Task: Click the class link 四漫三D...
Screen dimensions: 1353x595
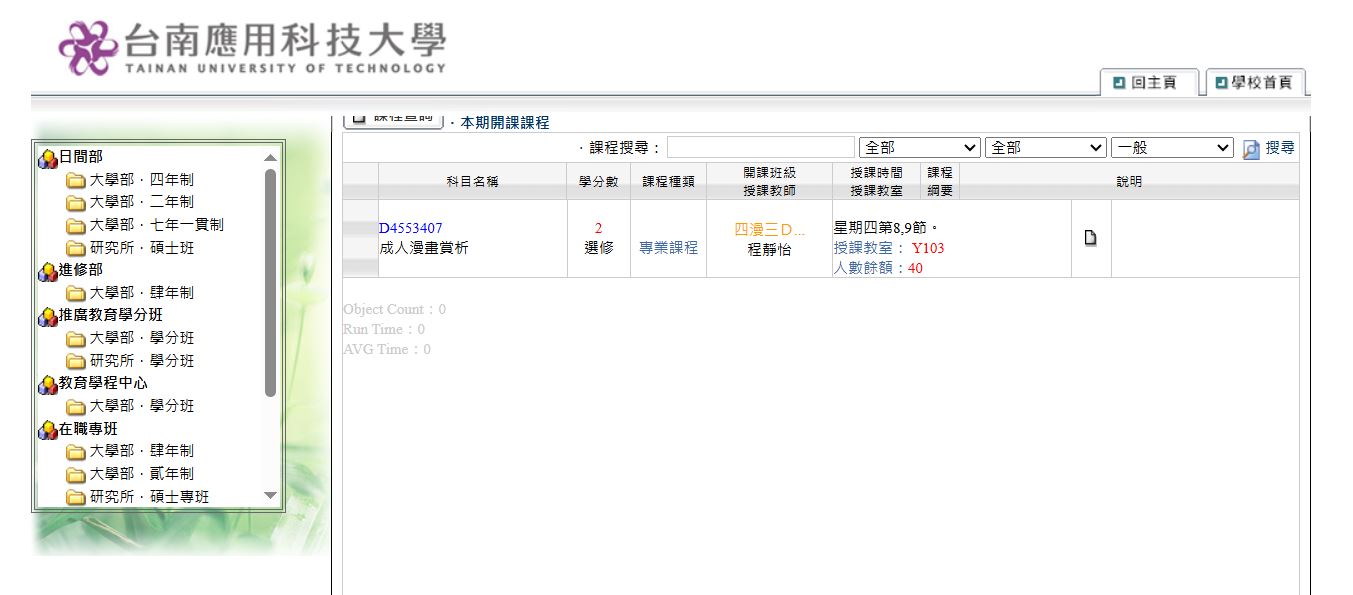Action: click(769, 230)
